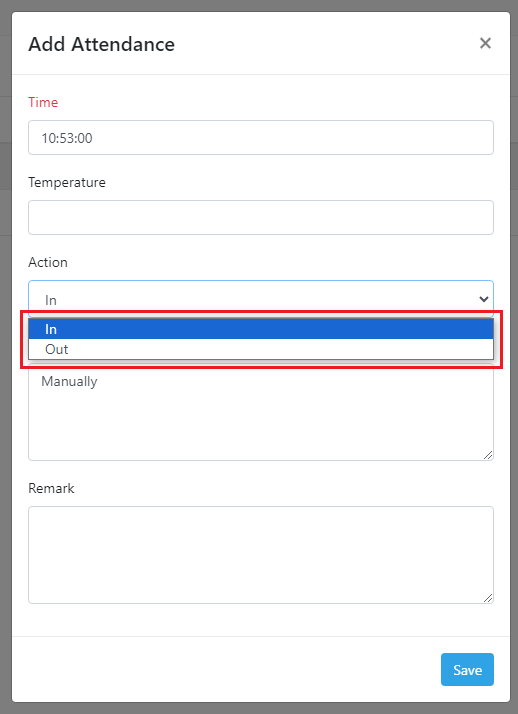Screen dimensions: 518x714
Task: Save the attendance record
Action: tap(467, 669)
